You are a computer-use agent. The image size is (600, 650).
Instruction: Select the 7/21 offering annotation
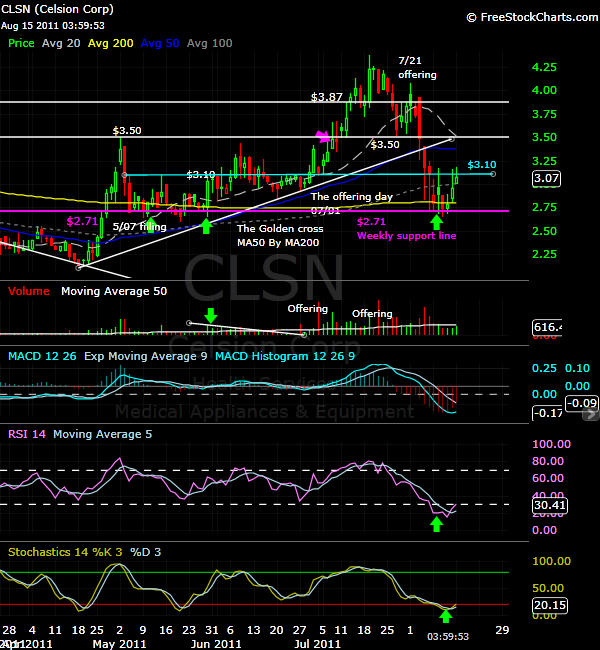(x=417, y=68)
